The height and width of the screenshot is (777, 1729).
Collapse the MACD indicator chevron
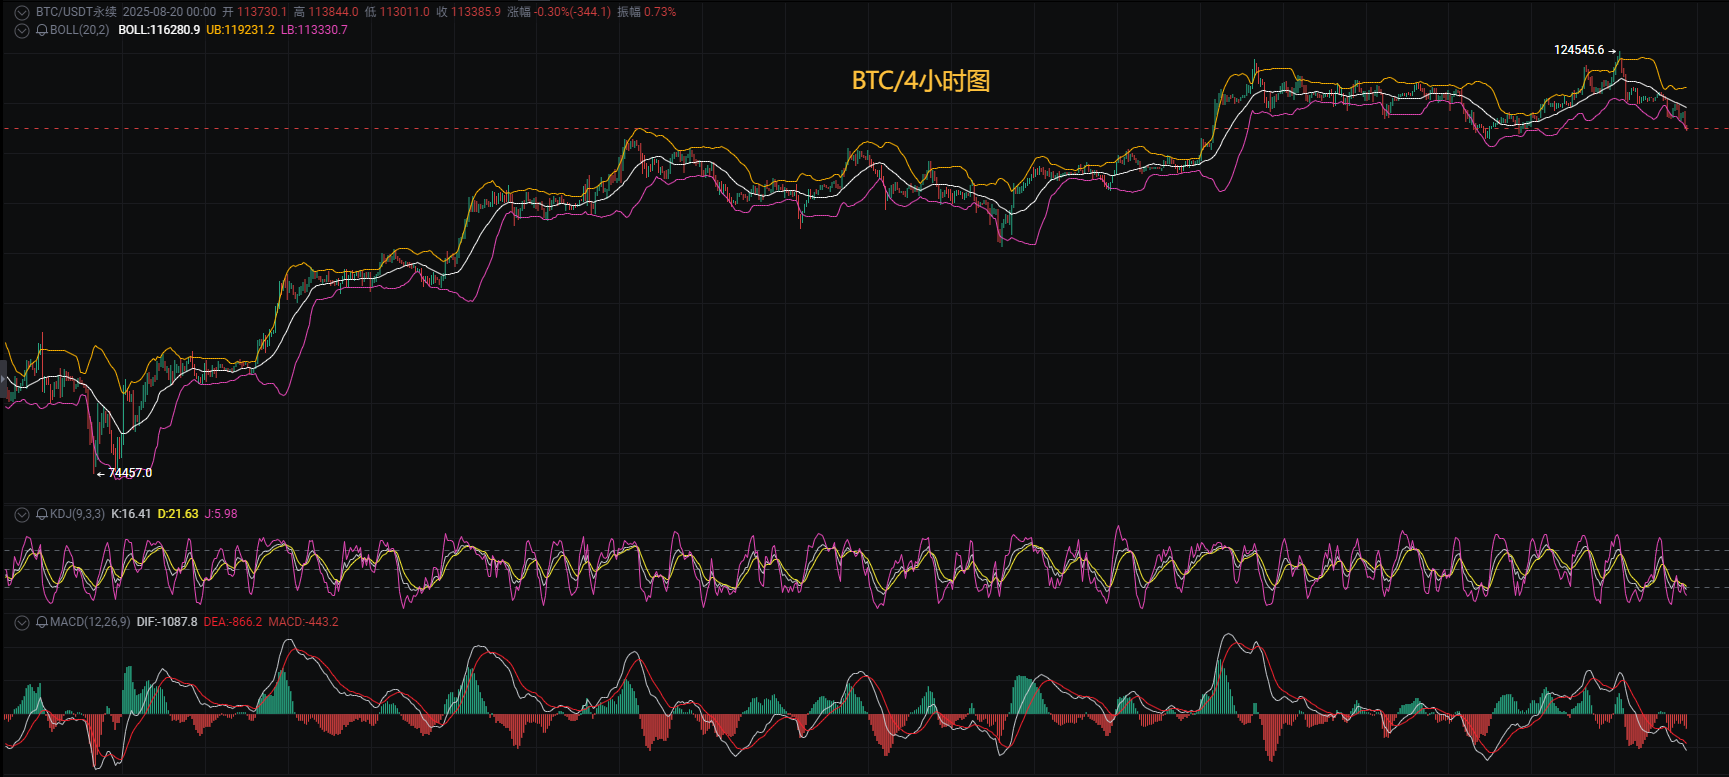pyautogui.click(x=21, y=622)
